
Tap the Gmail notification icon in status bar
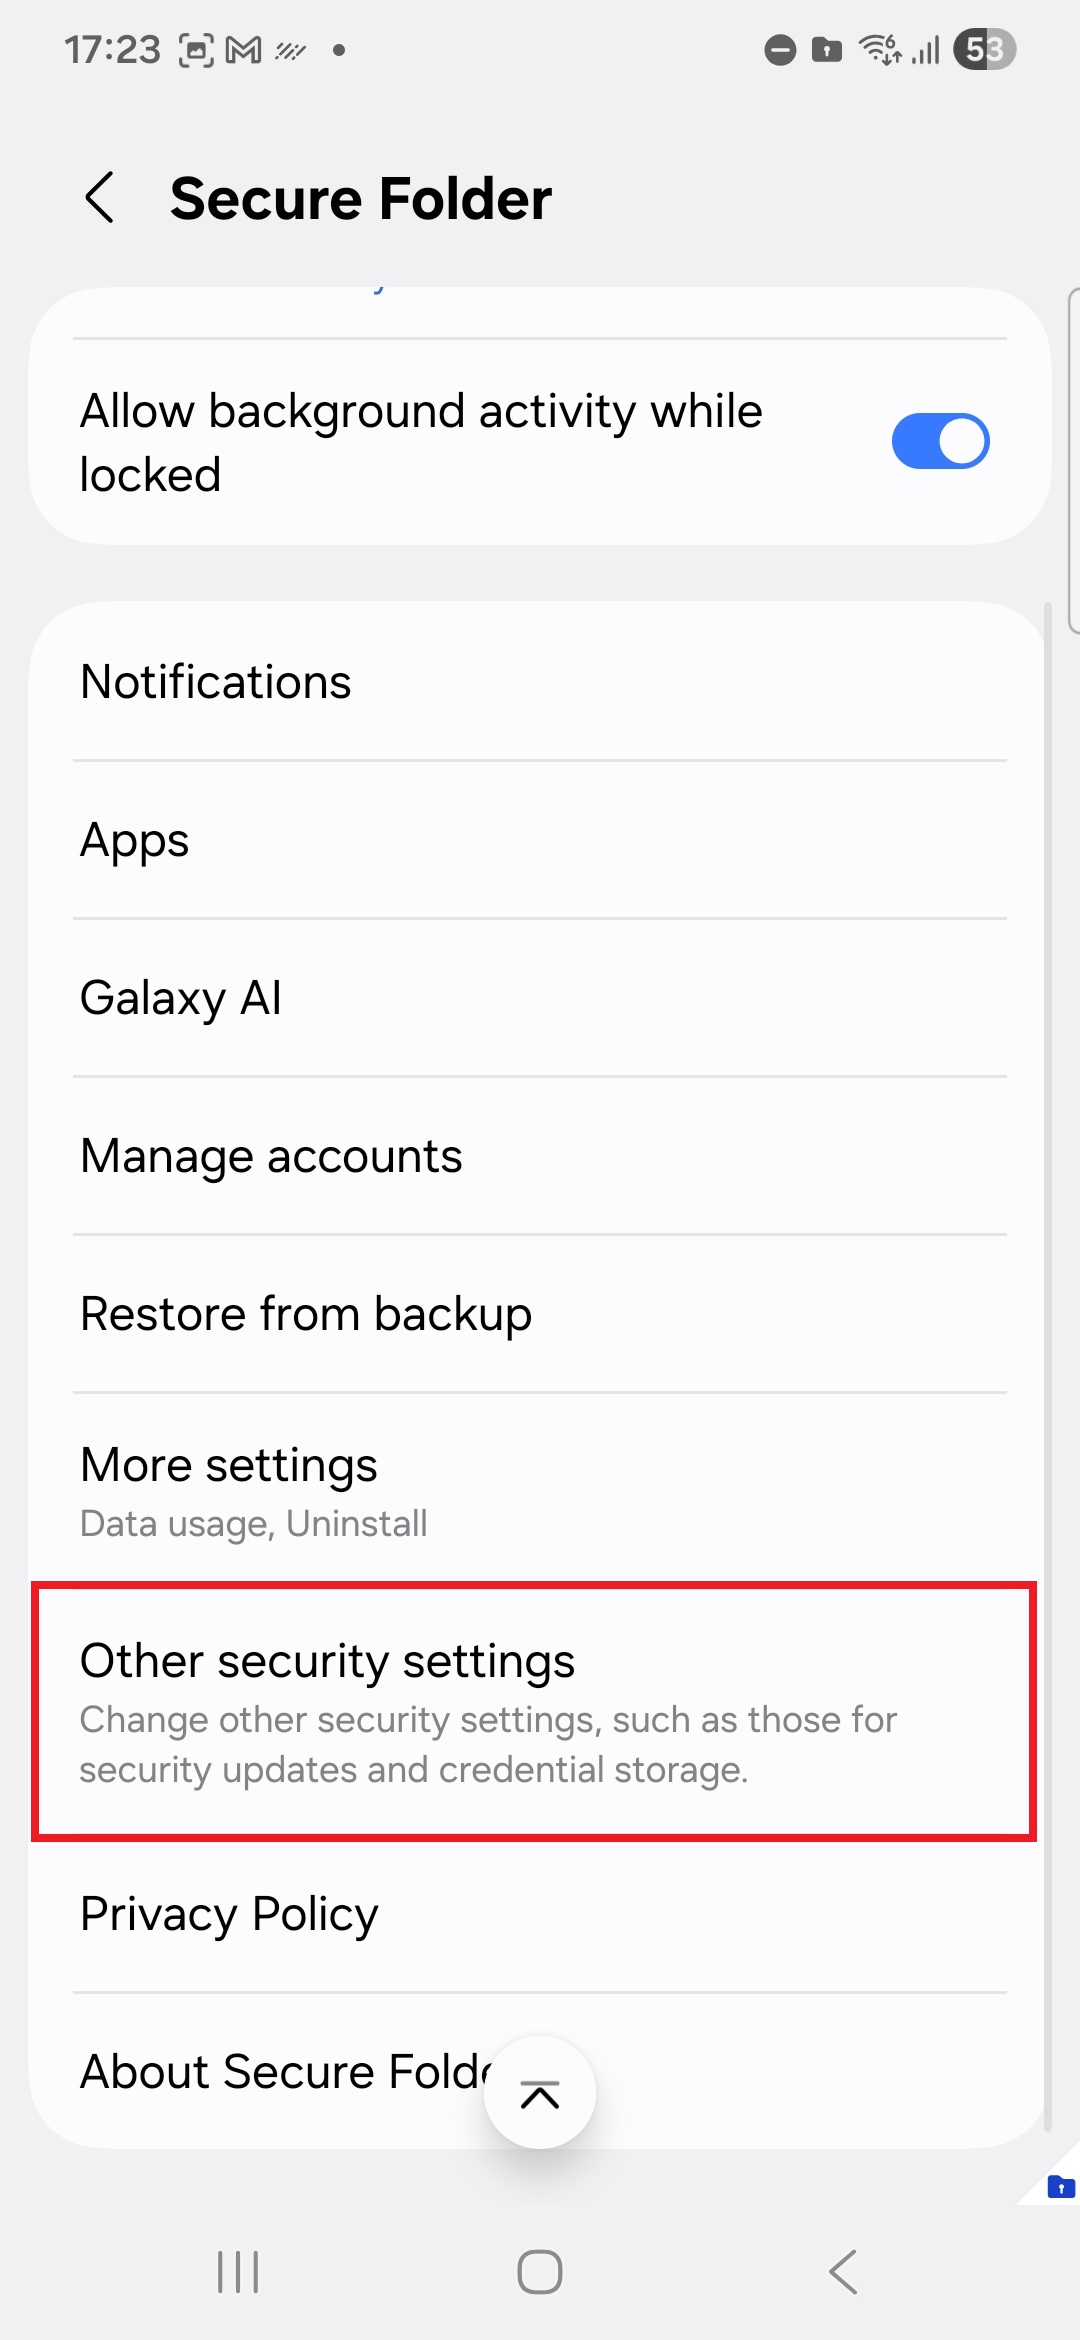click(243, 50)
